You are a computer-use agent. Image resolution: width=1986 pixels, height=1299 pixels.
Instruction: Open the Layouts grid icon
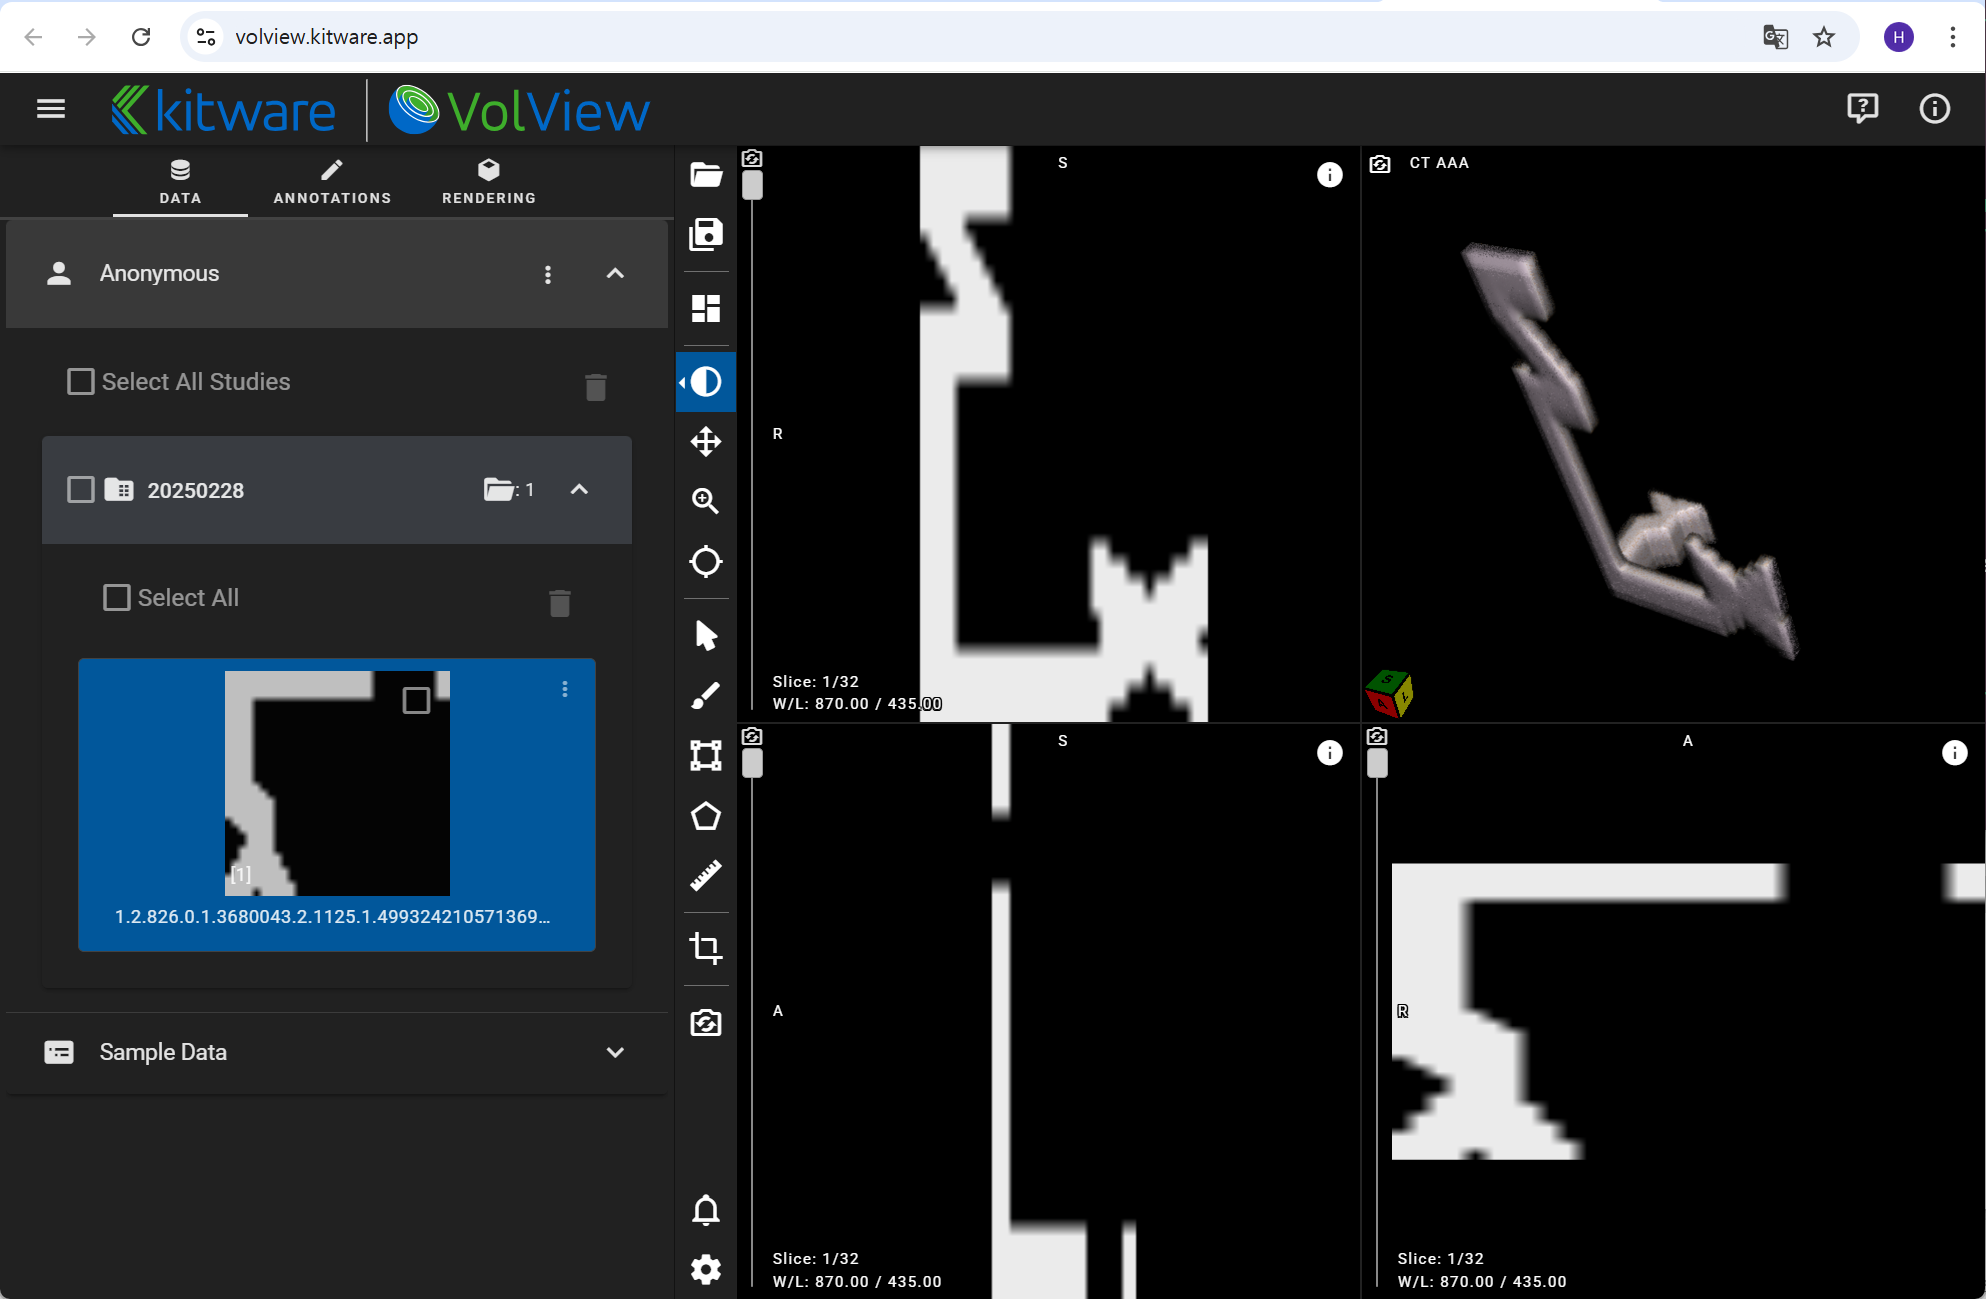pos(706,308)
